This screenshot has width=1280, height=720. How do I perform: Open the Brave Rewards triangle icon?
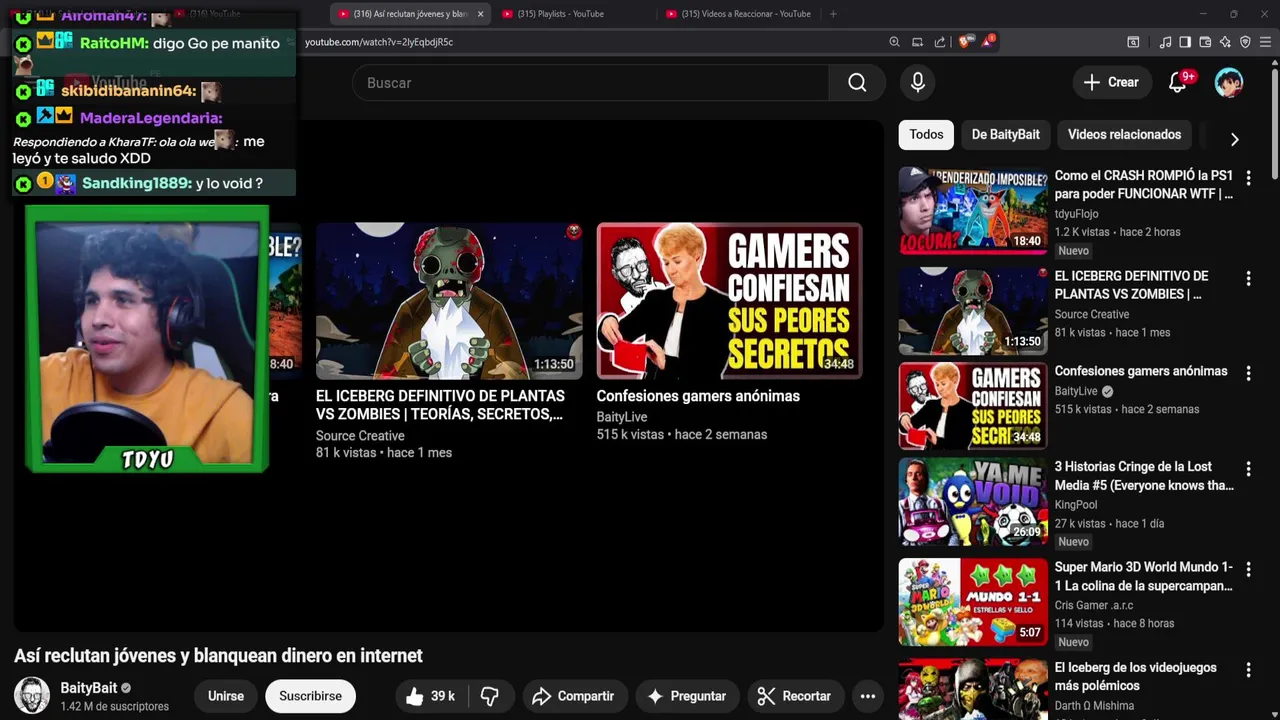coord(987,42)
